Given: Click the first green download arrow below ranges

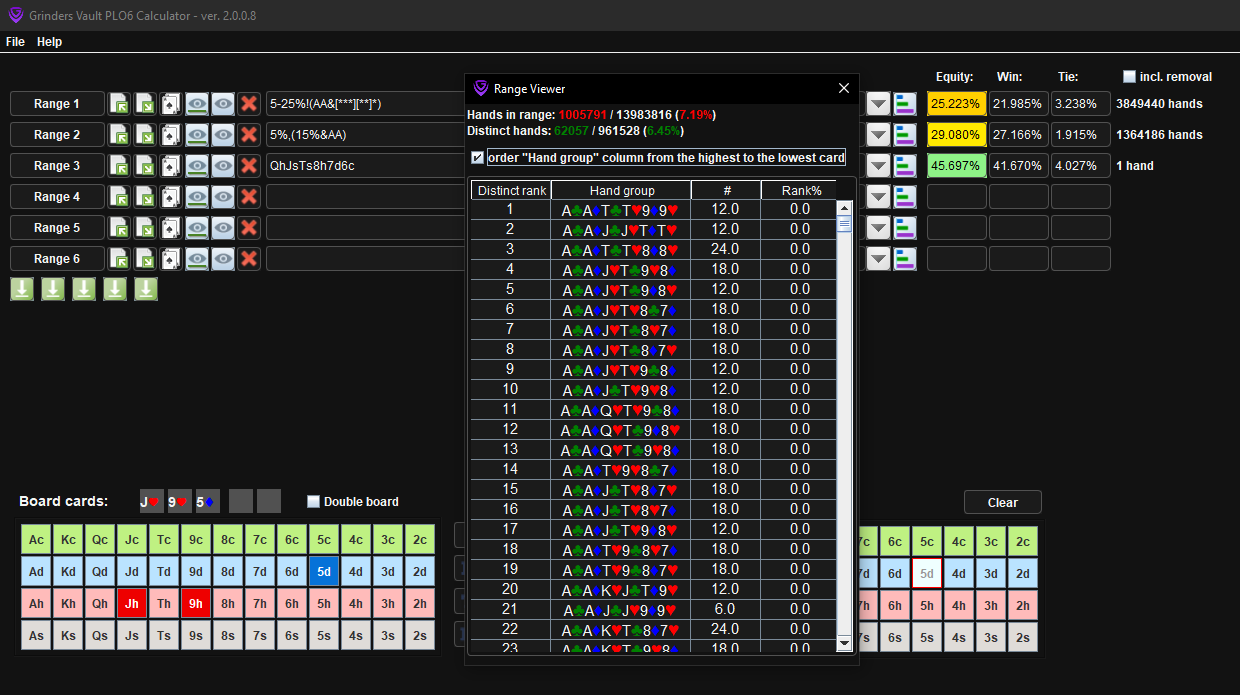Looking at the screenshot, I should pyautogui.click(x=21, y=288).
